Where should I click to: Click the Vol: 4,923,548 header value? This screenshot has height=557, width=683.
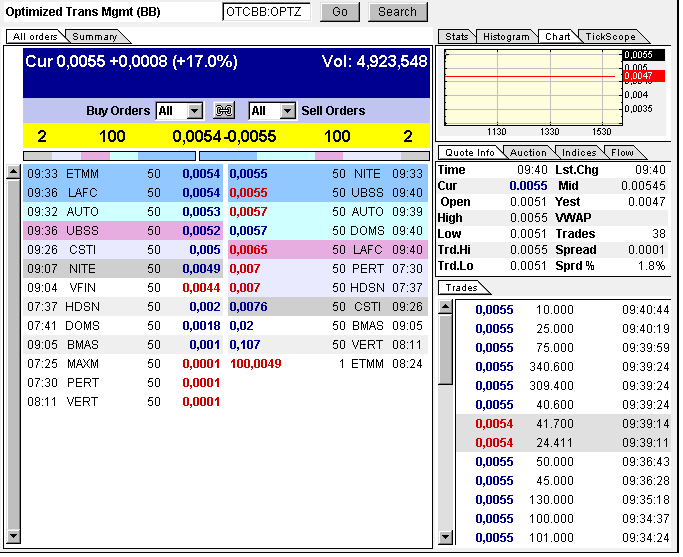(x=374, y=61)
